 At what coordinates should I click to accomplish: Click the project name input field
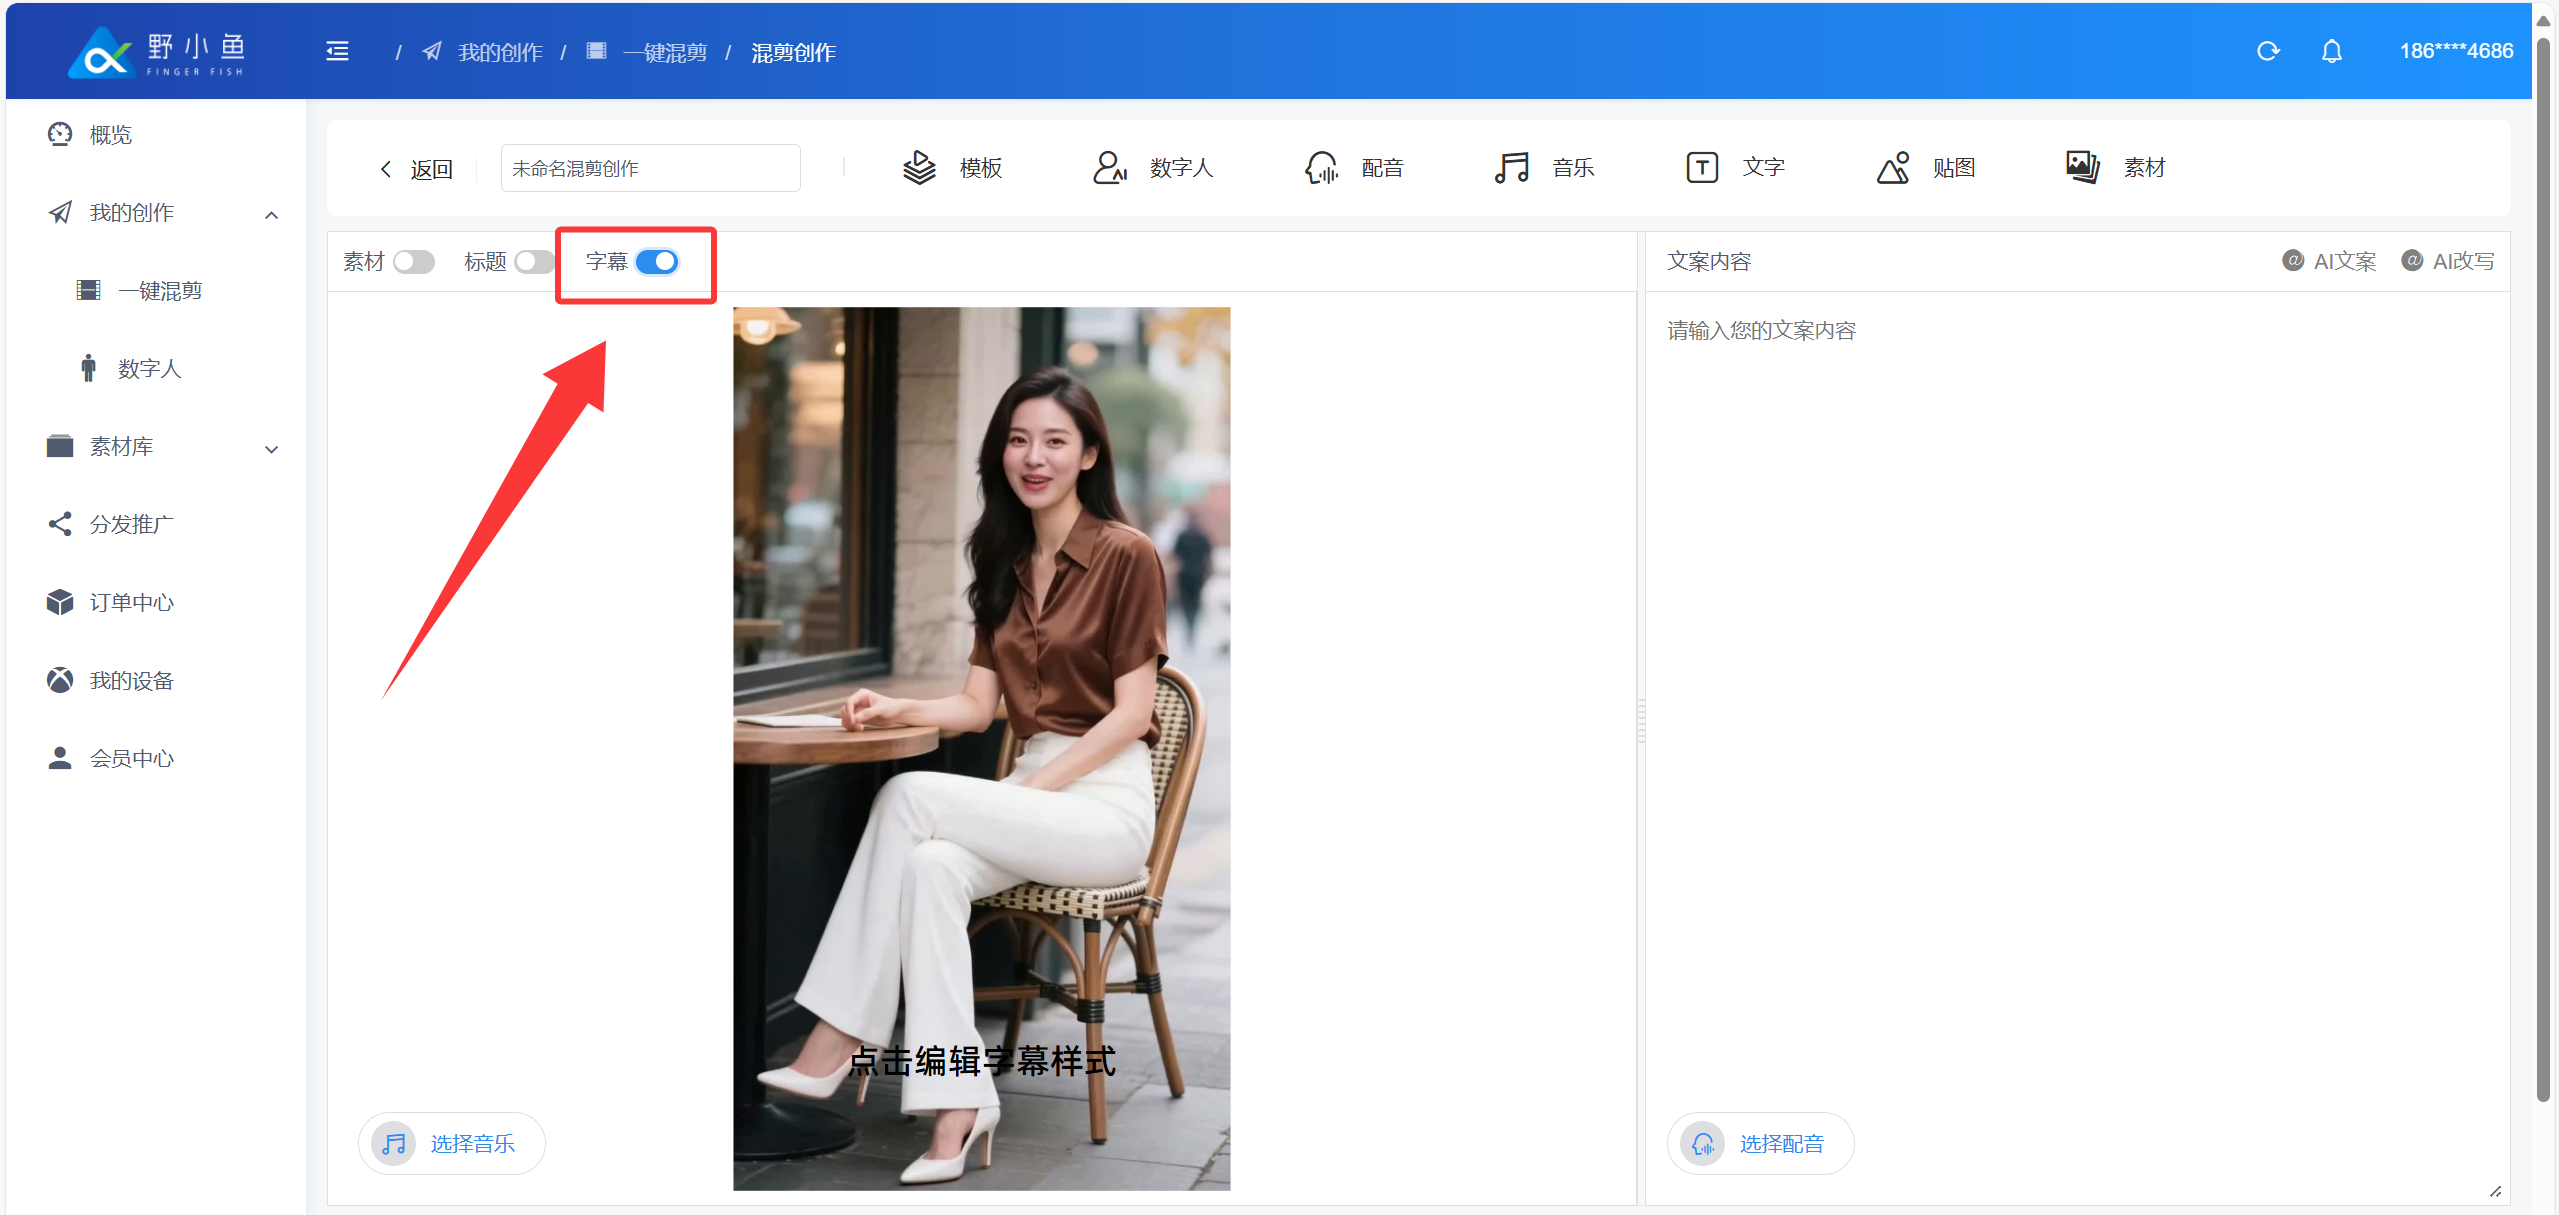click(x=650, y=169)
